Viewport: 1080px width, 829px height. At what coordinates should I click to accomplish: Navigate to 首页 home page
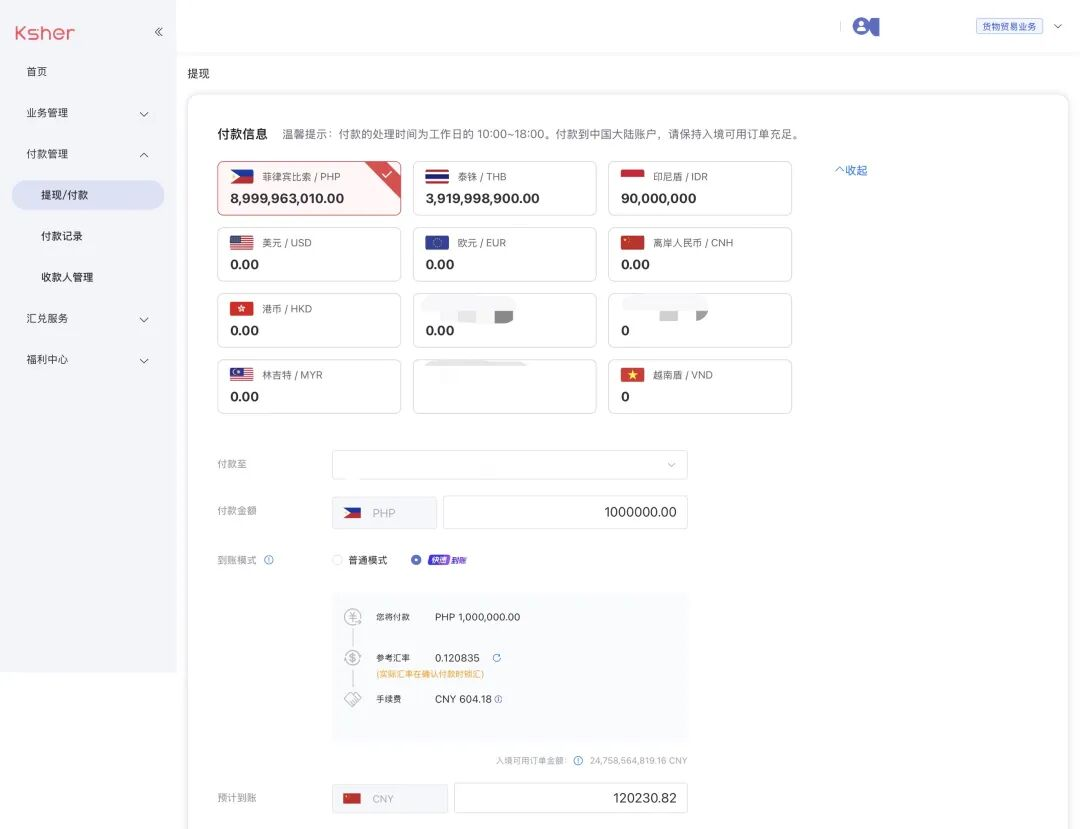[x=37, y=72]
